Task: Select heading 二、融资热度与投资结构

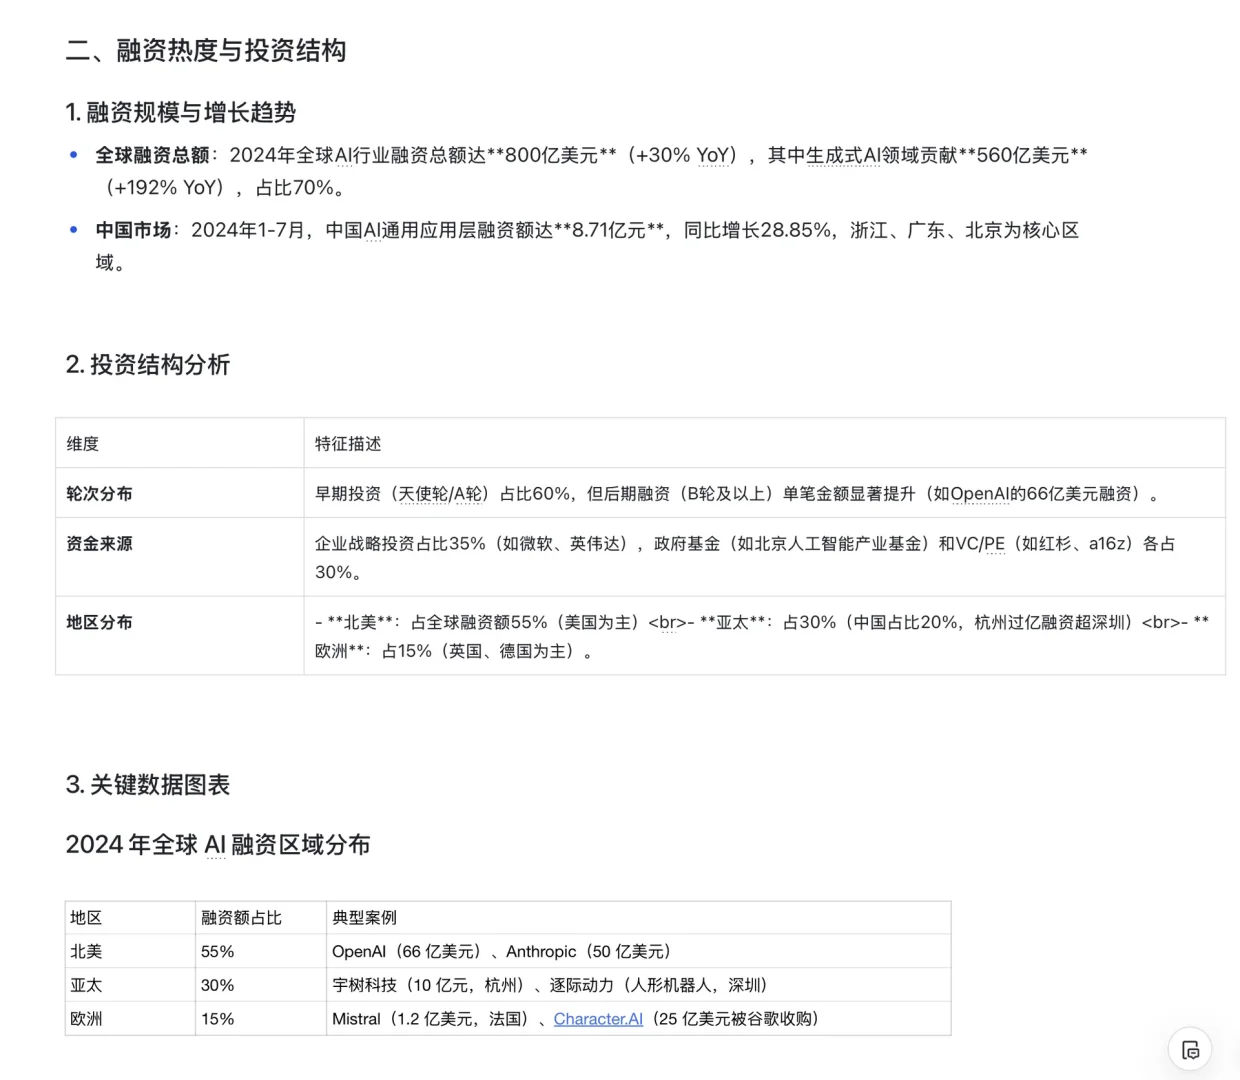Action: pos(206,51)
